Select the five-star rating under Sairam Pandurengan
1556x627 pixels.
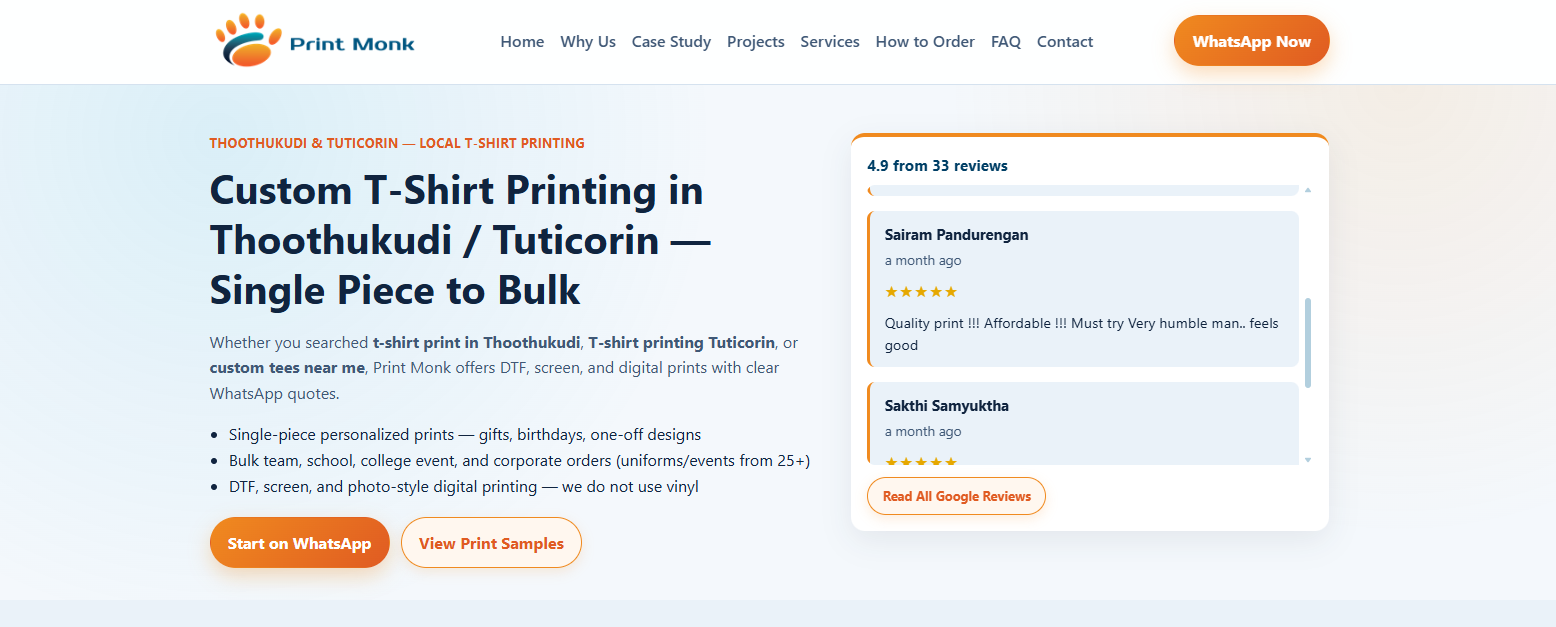(920, 291)
